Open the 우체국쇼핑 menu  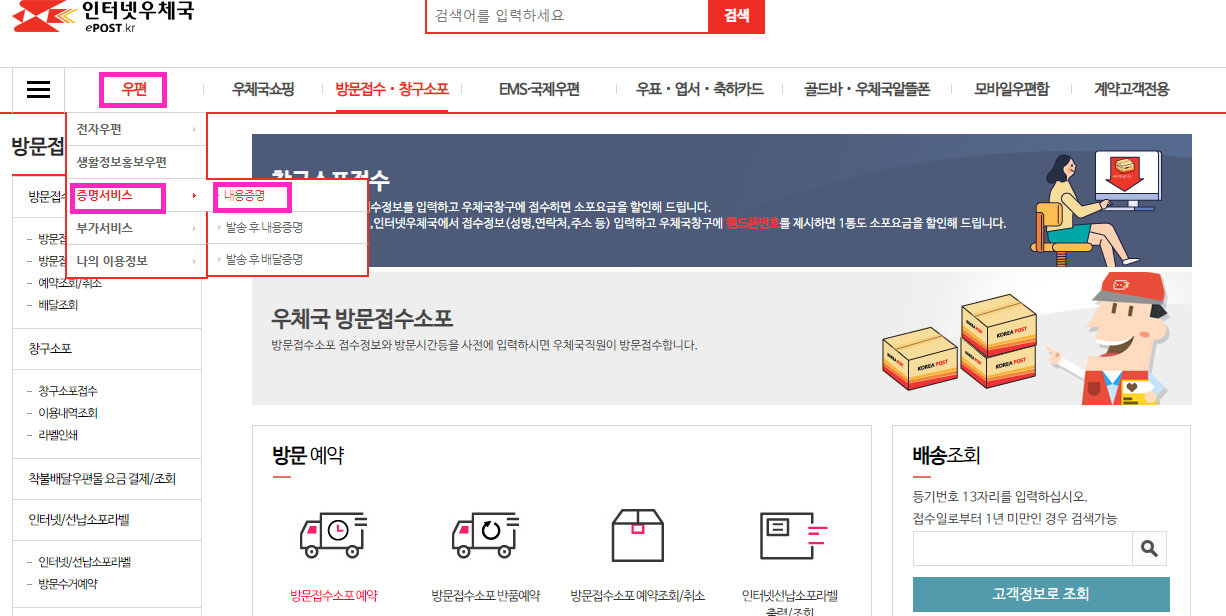pyautogui.click(x=263, y=89)
